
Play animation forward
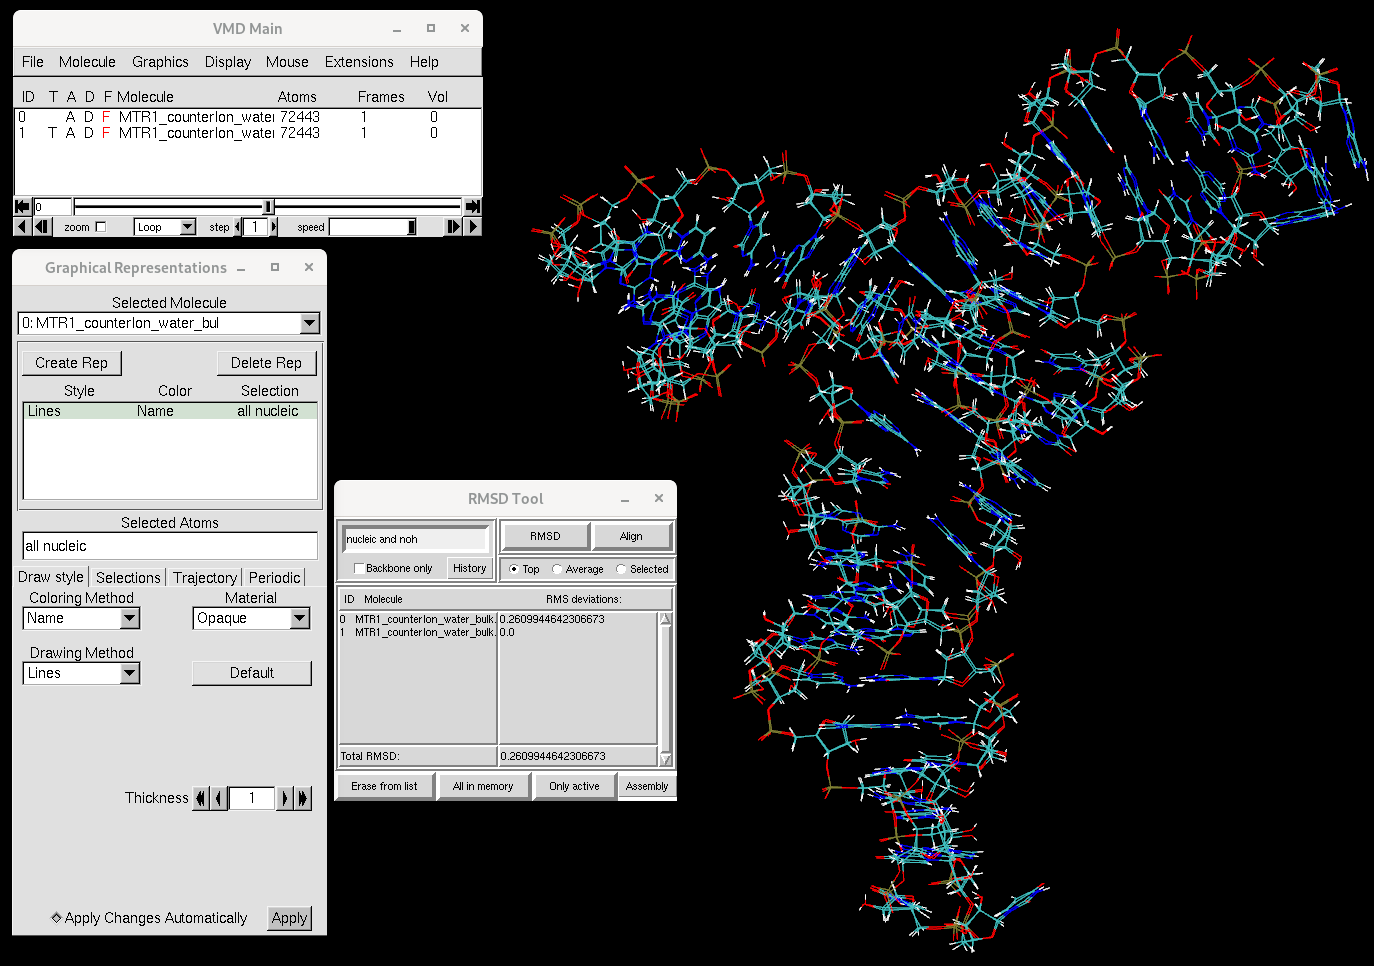pyautogui.click(x=473, y=227)
